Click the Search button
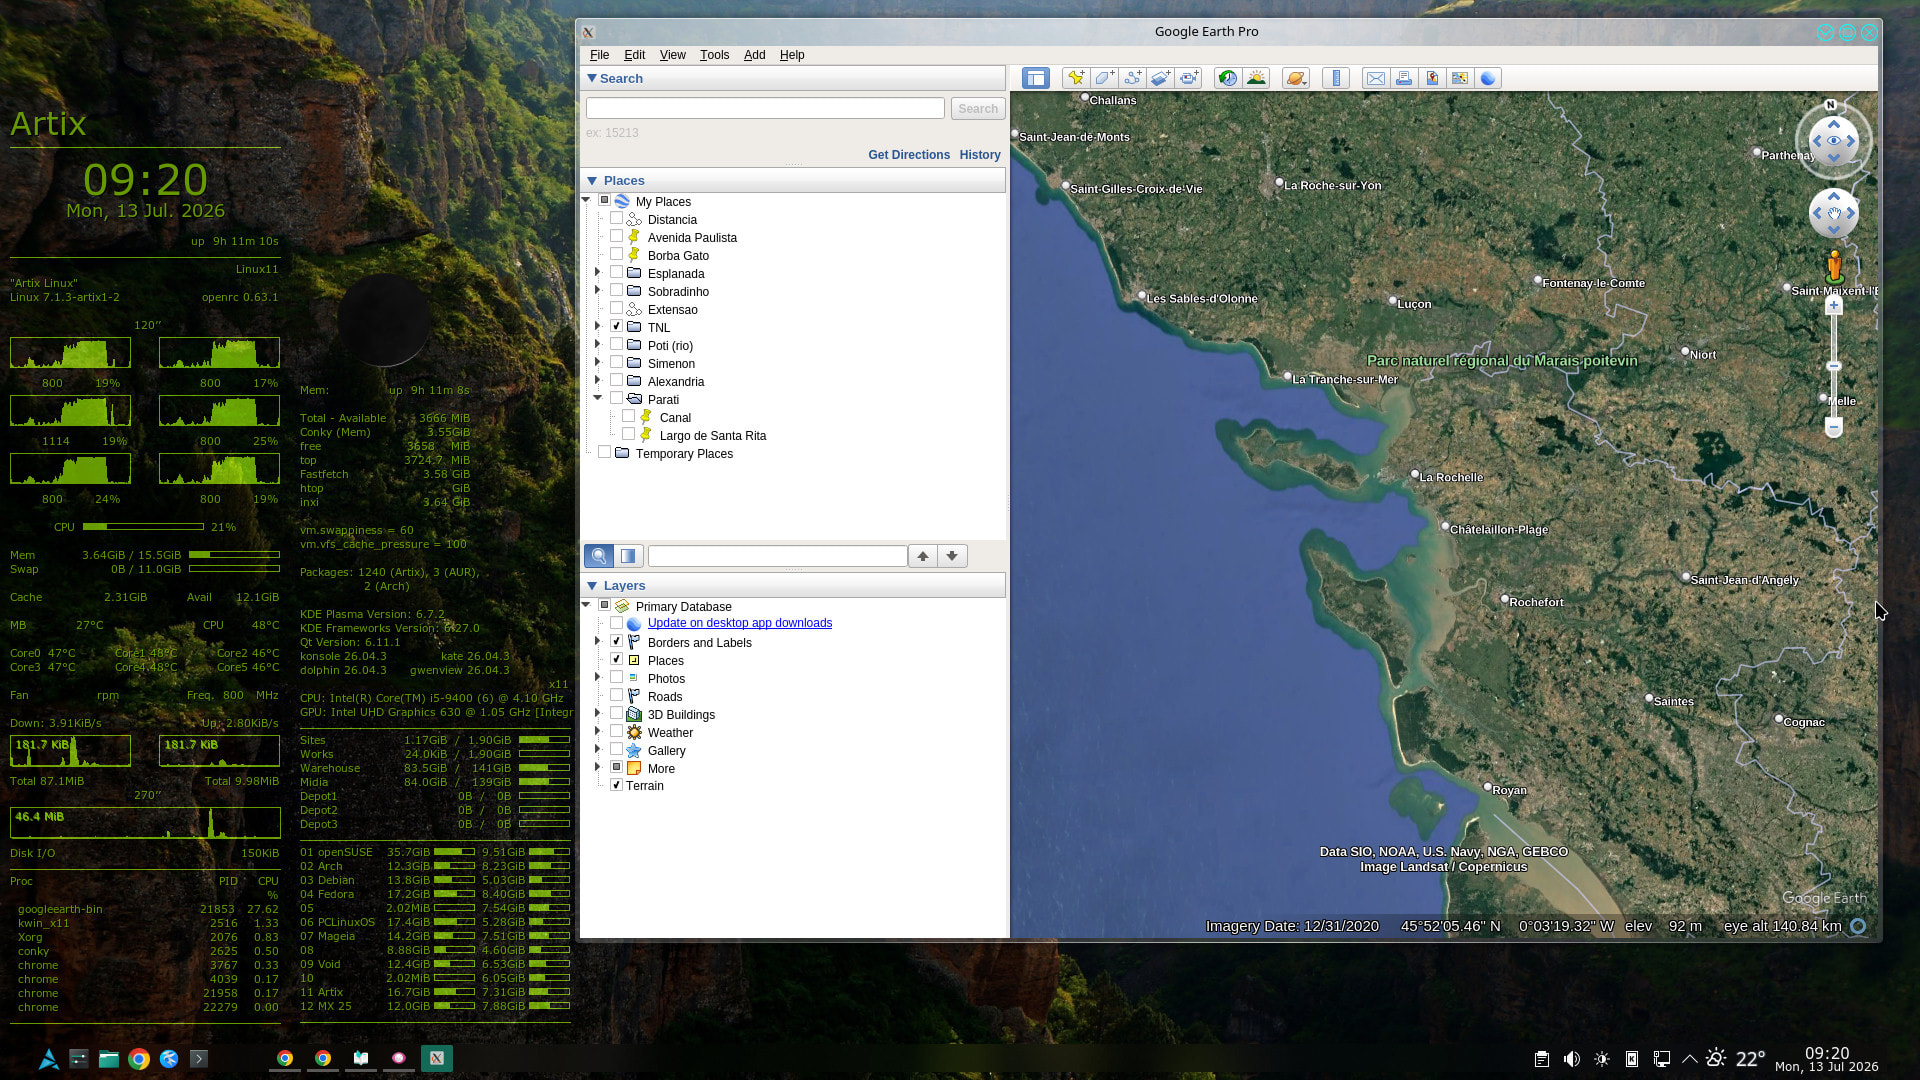Image resolution: width=1920 pixels, height=1080 pixels. click(977, 108)
